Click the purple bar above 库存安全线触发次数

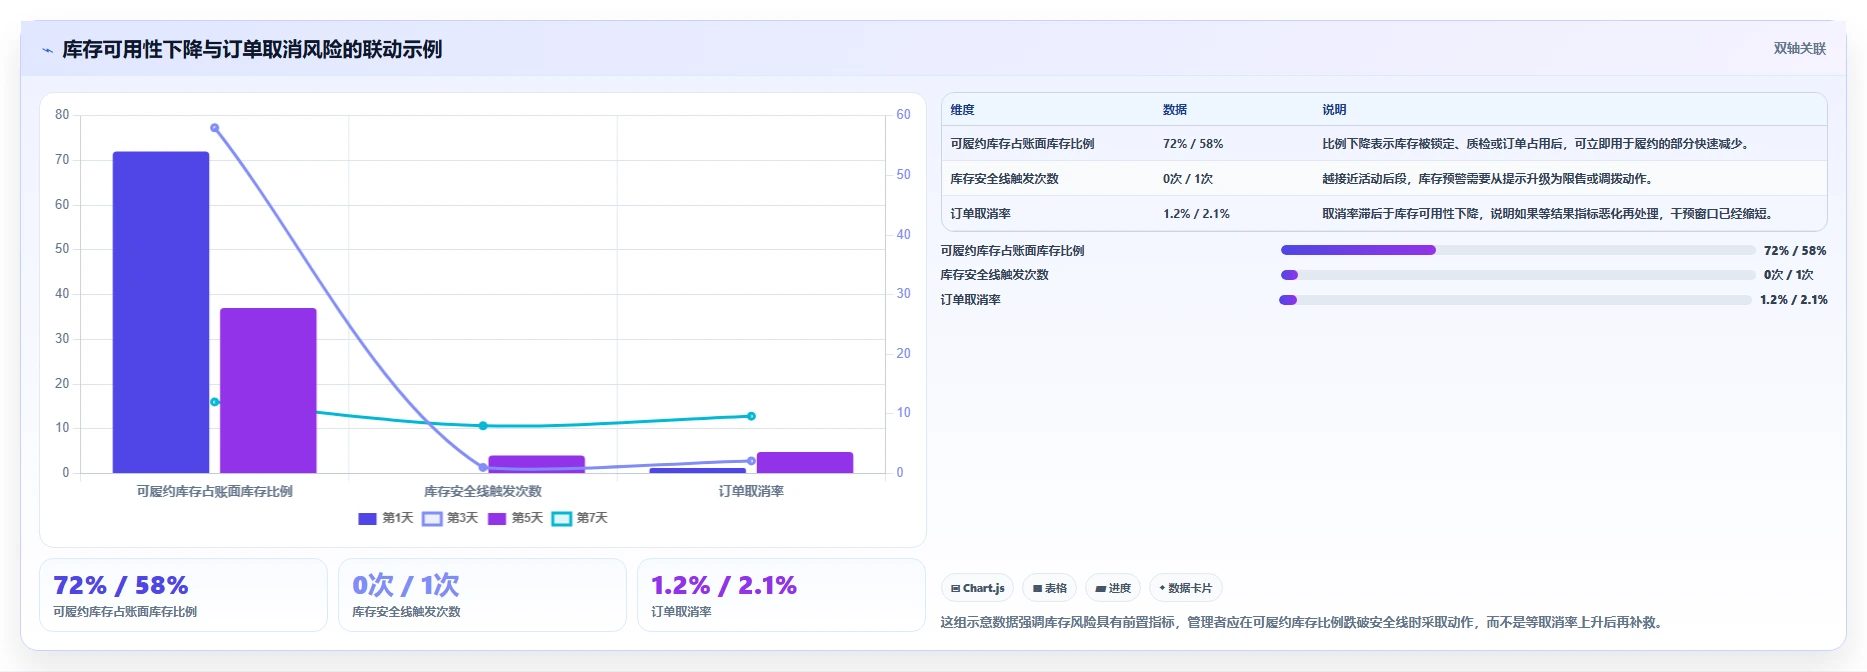point(536,464)
